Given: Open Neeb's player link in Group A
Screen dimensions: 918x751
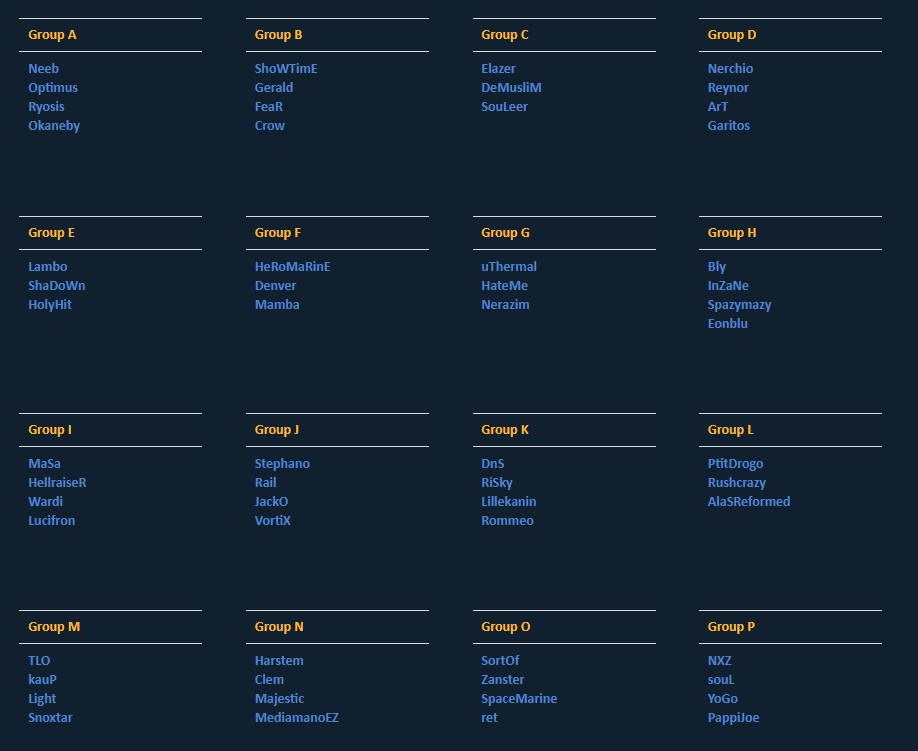Looking at the screenshot, I should [x=44, y=69].
